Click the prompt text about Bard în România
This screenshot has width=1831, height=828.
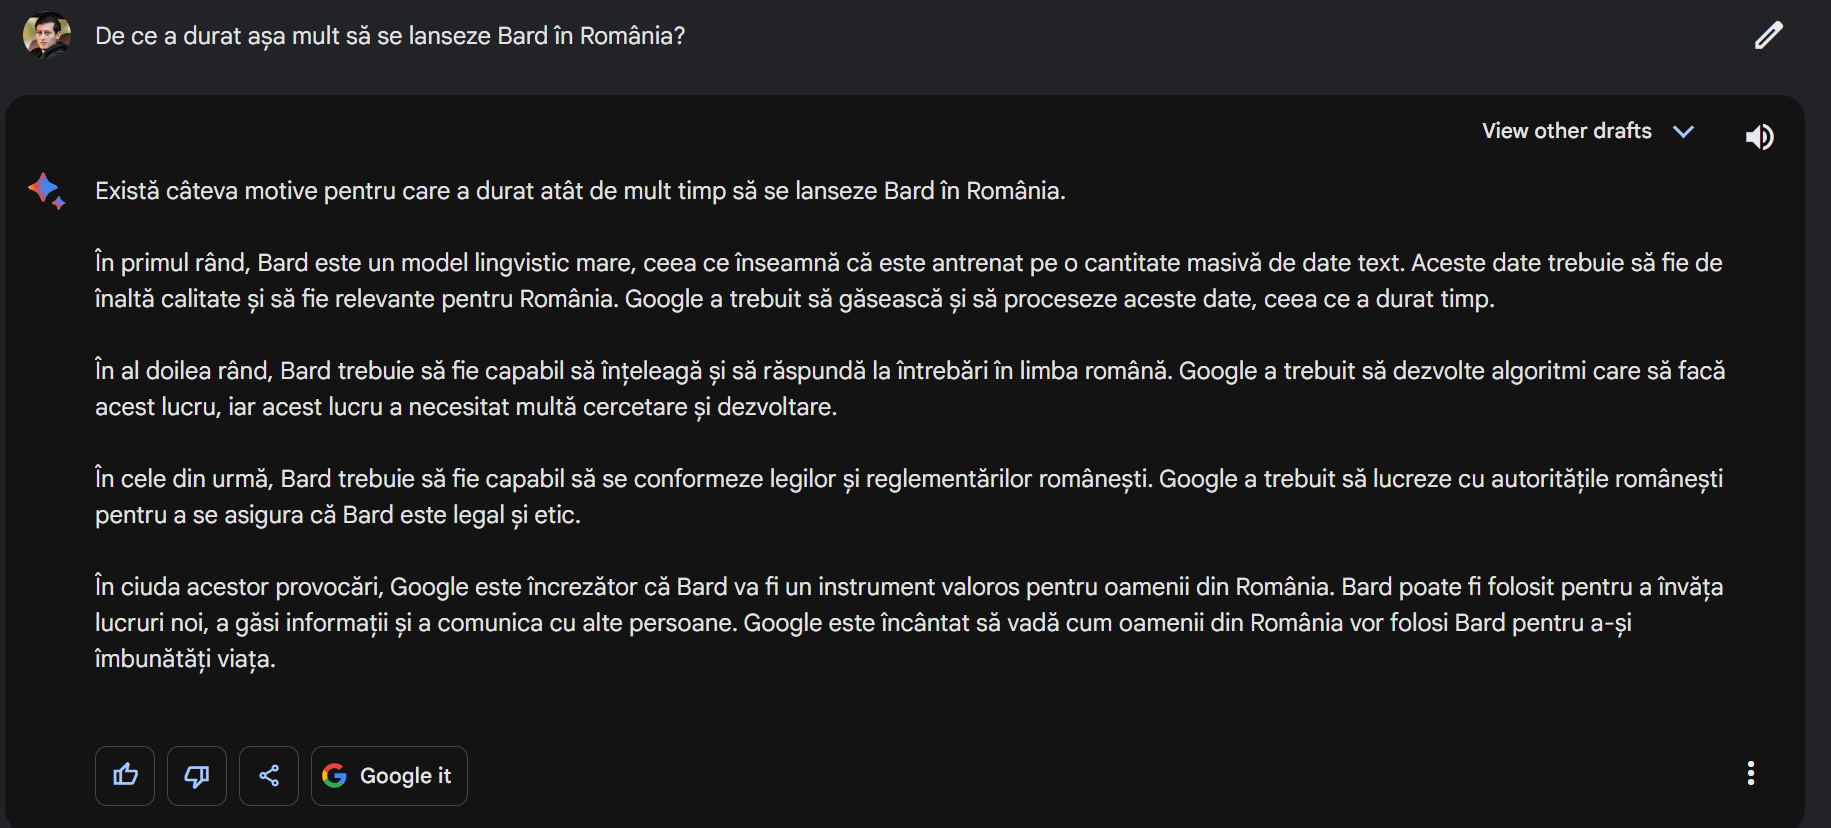[390, 36]
